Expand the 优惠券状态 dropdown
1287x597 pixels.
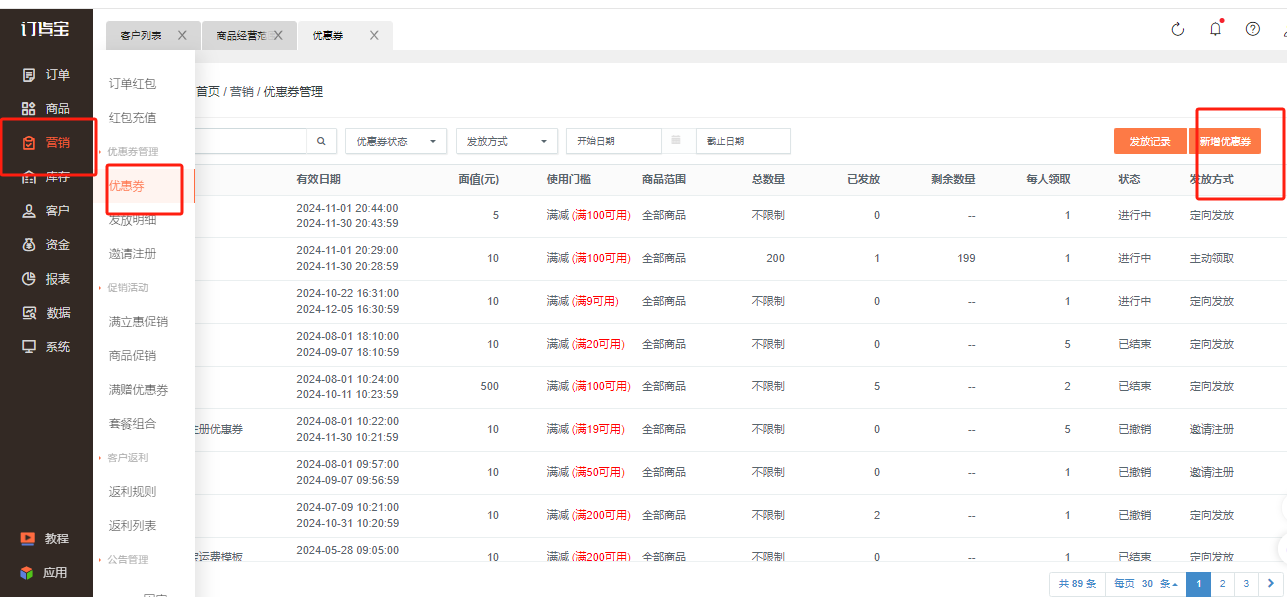[x=396, y=142]
